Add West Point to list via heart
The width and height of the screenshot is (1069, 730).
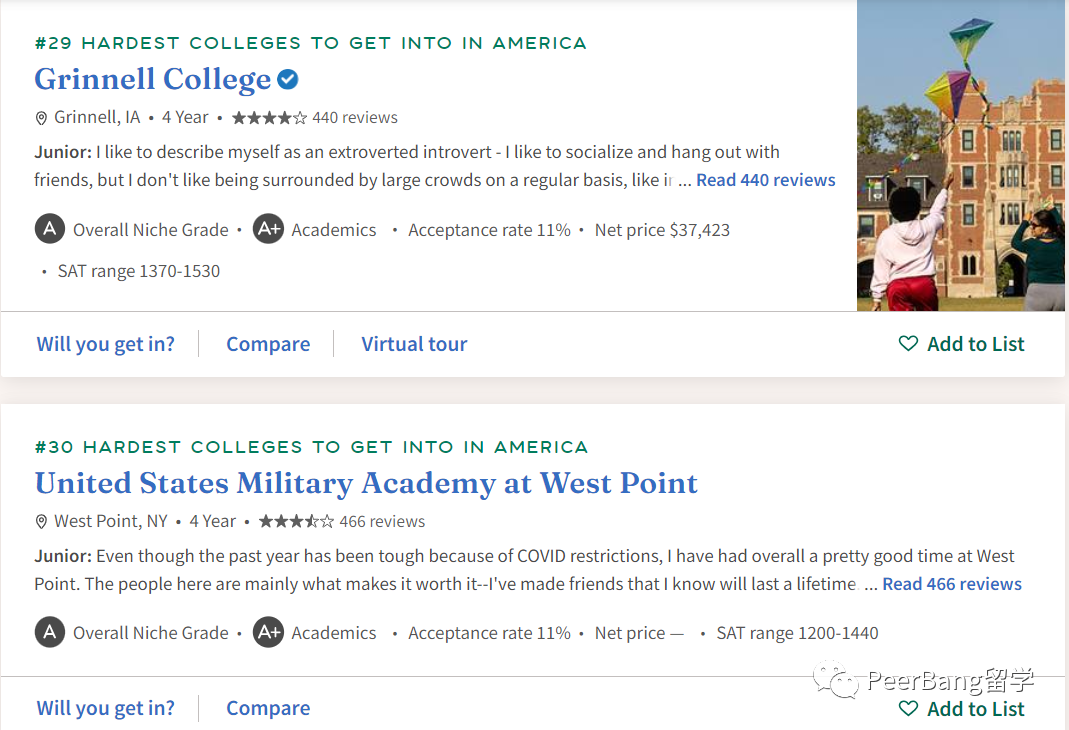click(x=908, y=709)
